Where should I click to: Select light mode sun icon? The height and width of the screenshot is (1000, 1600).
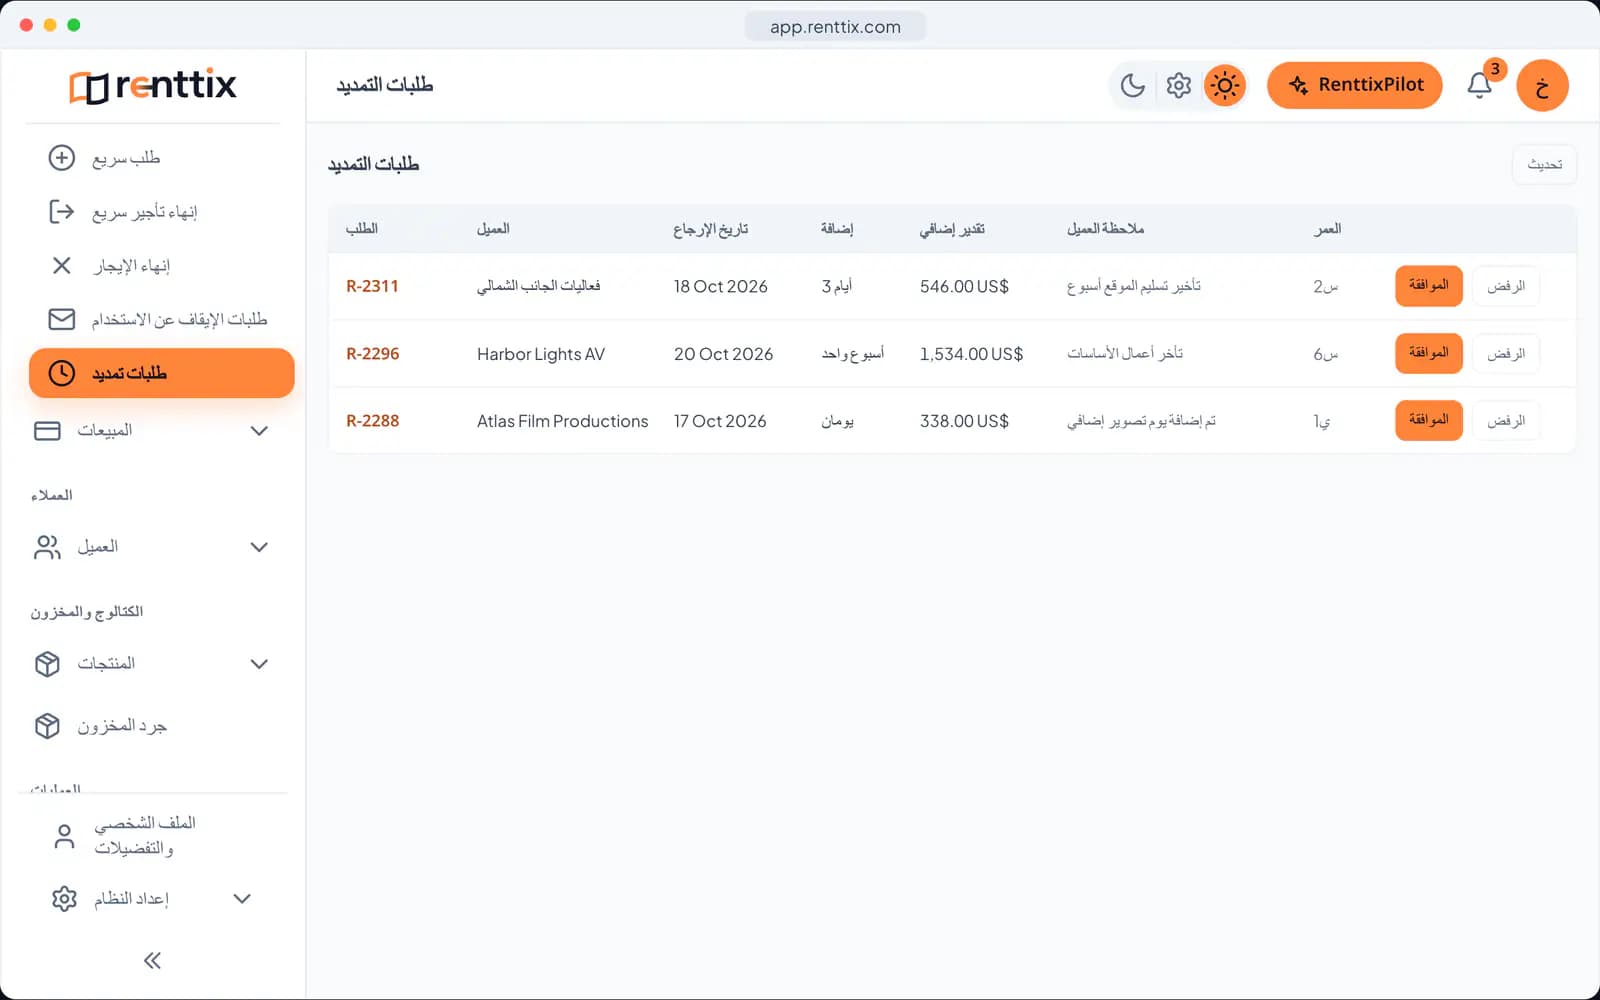coord(1225,86)
